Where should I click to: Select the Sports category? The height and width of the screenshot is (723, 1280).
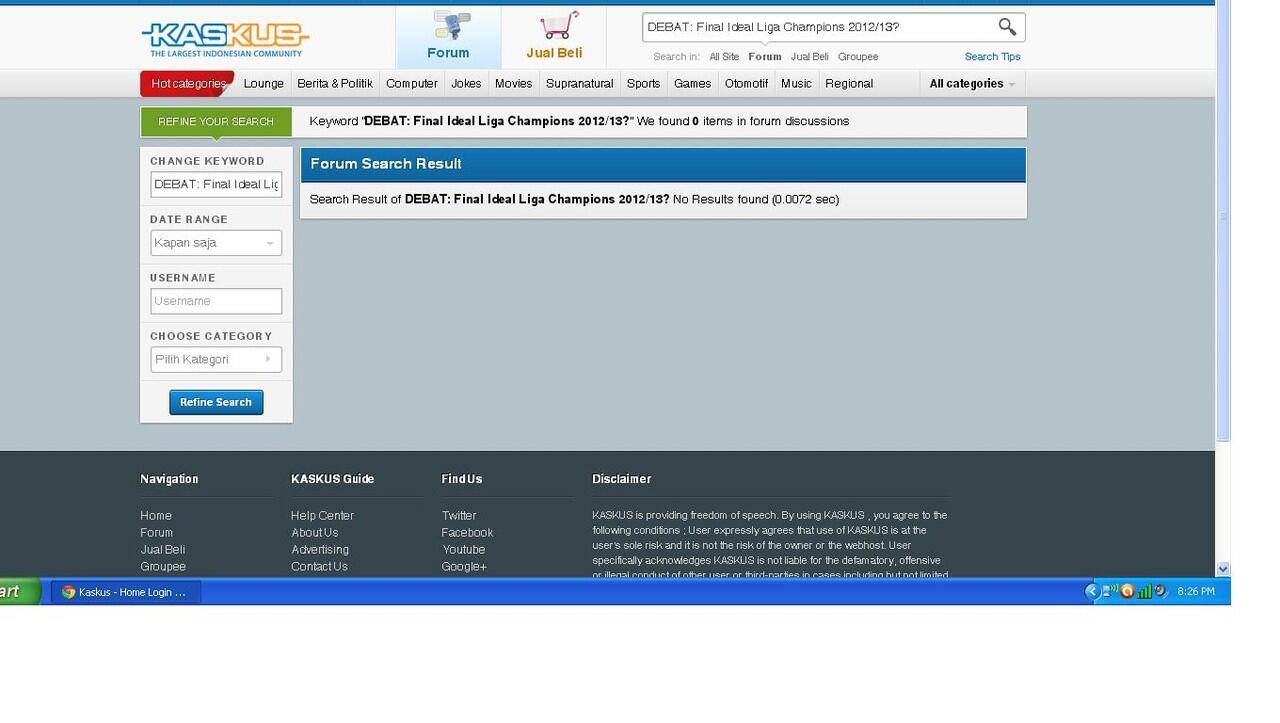click(644, 84)
